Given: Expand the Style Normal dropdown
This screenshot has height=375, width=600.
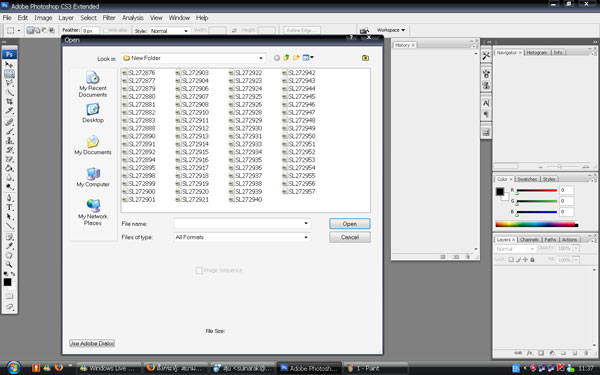Looking at the screenshot, I should tap(169, 31).
